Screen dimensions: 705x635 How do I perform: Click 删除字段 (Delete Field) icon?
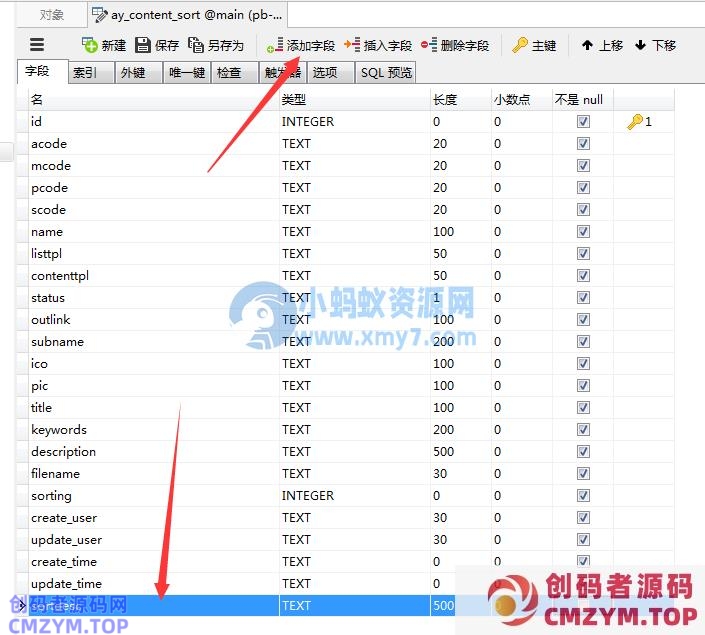tap(429, 45)
